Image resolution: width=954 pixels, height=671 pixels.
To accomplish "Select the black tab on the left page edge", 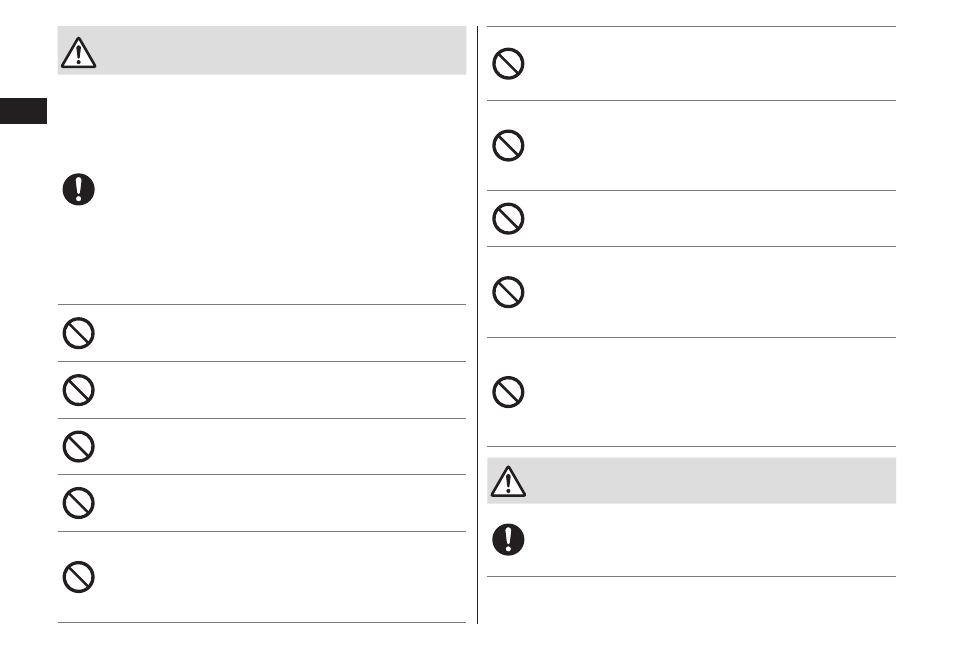I will tap(23, 111).
